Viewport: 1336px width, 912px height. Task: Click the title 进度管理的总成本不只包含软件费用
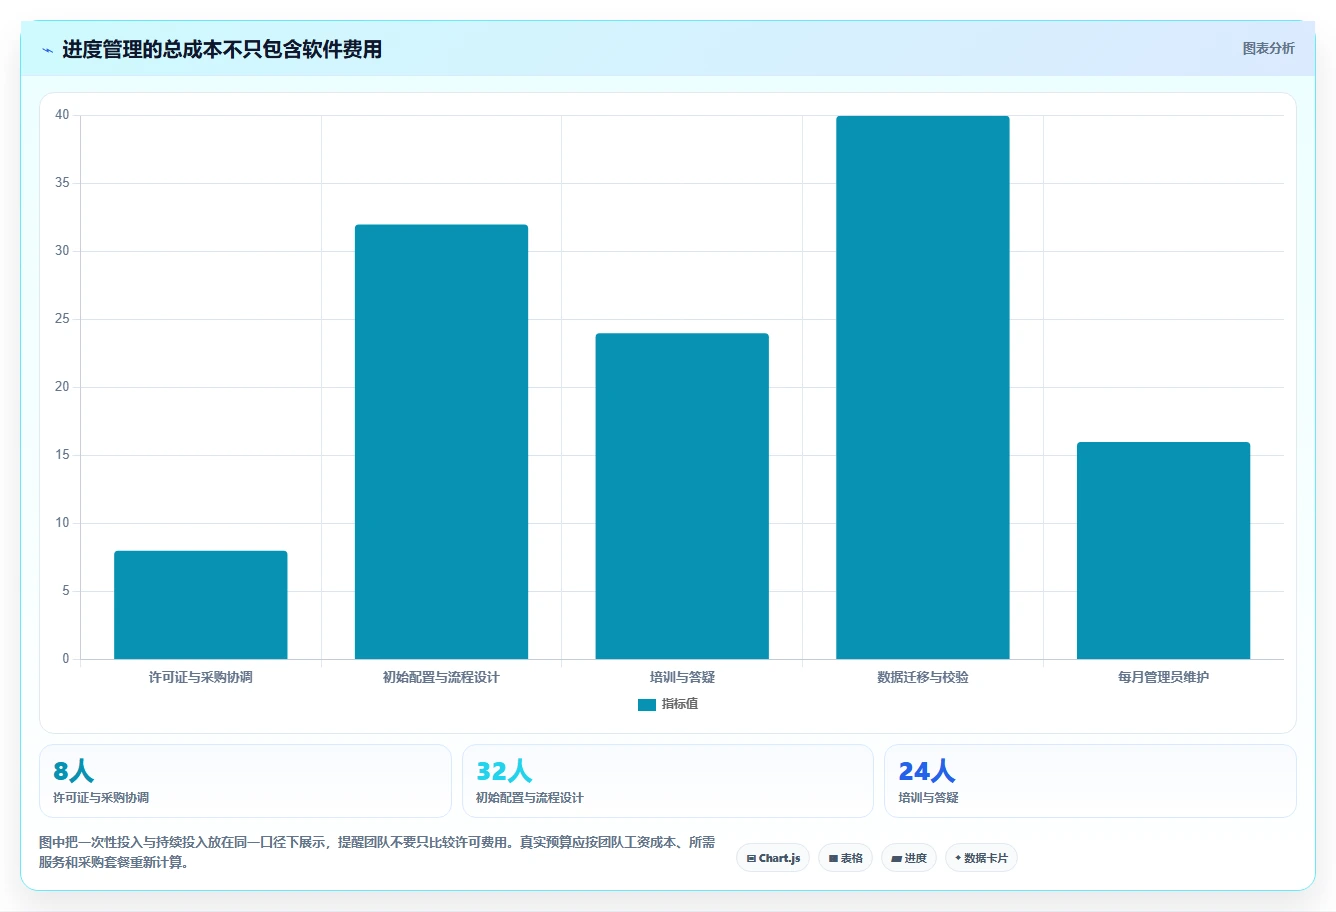point(222,49)
